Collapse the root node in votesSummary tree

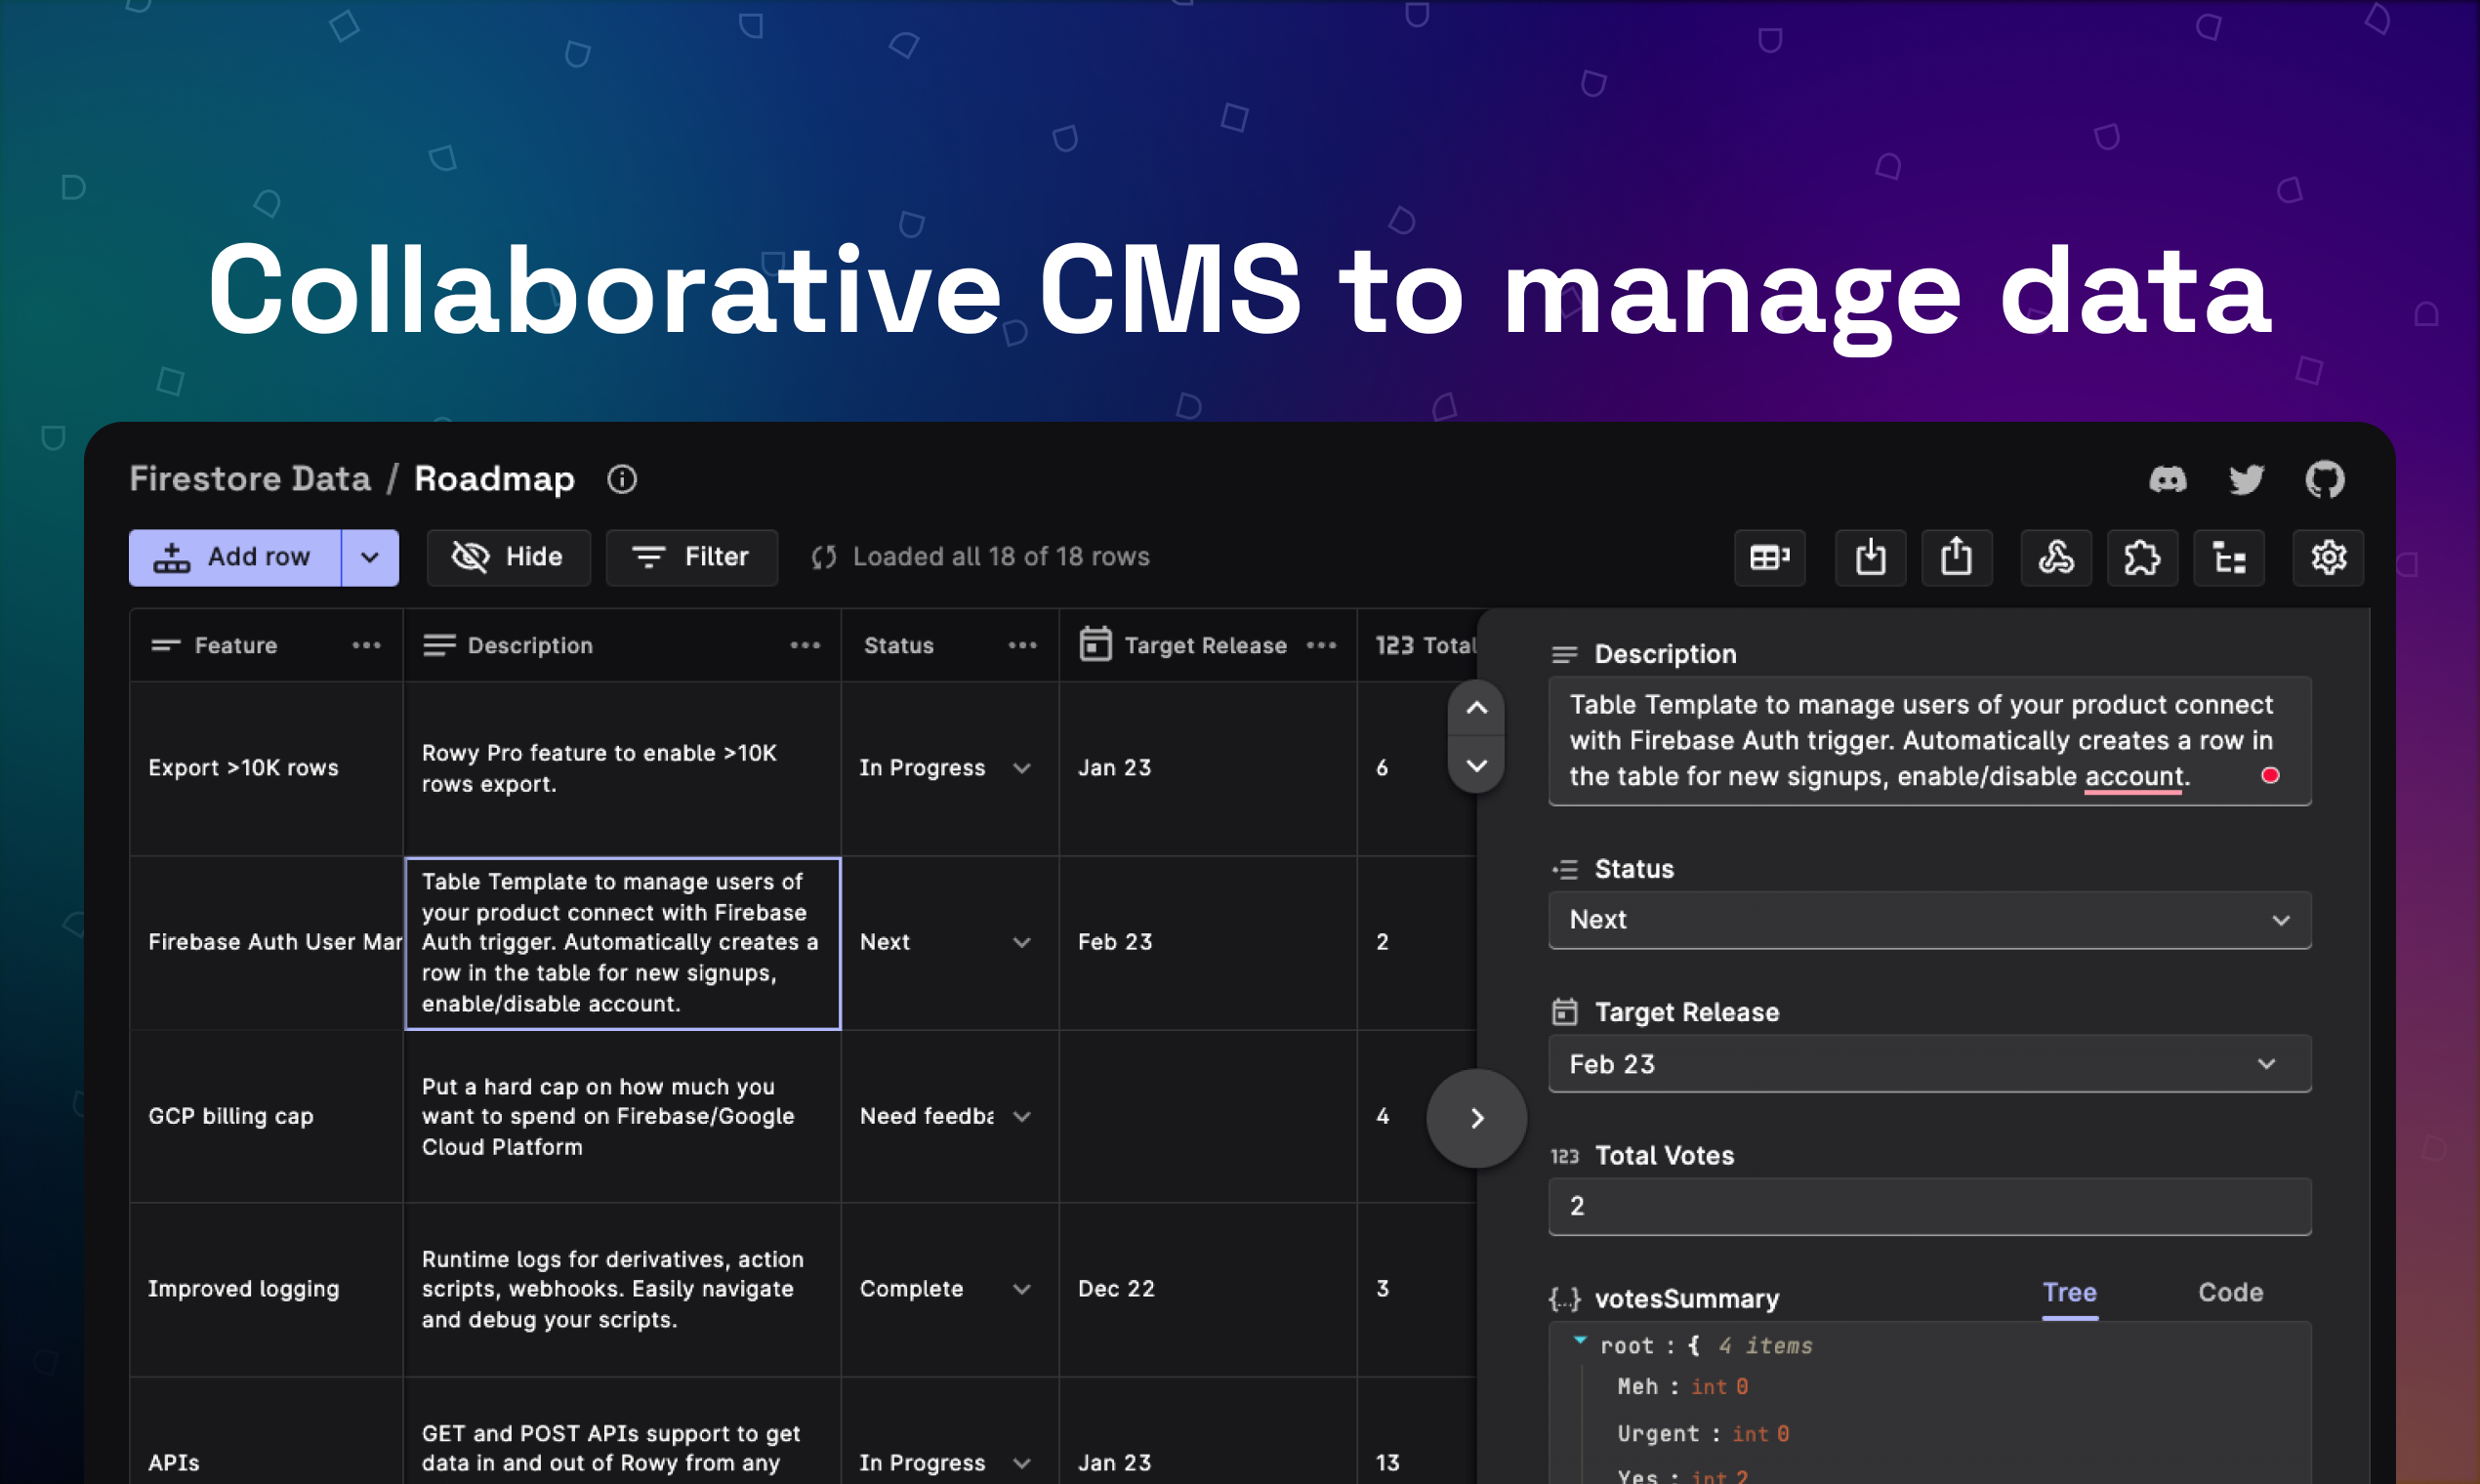click(1580, 1341)
